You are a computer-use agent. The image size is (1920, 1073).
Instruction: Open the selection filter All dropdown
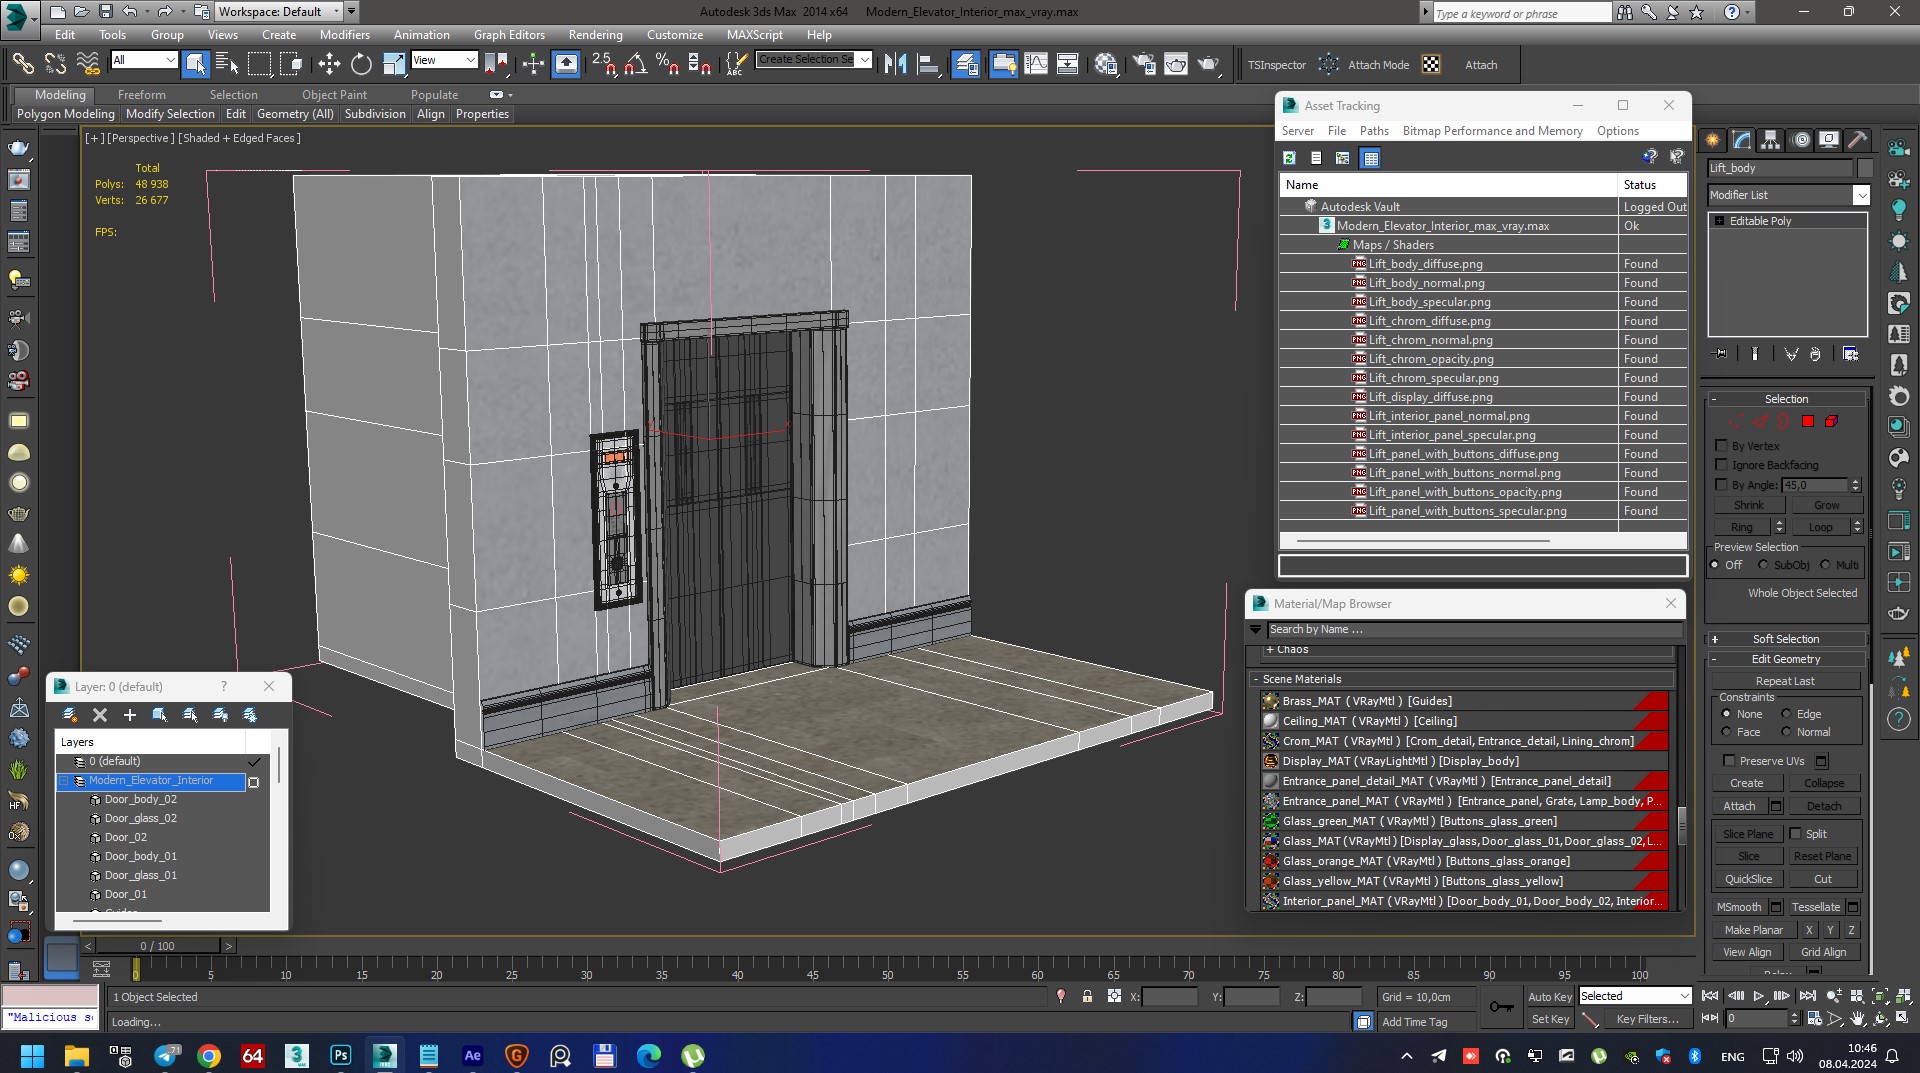(x=170, y=60)
